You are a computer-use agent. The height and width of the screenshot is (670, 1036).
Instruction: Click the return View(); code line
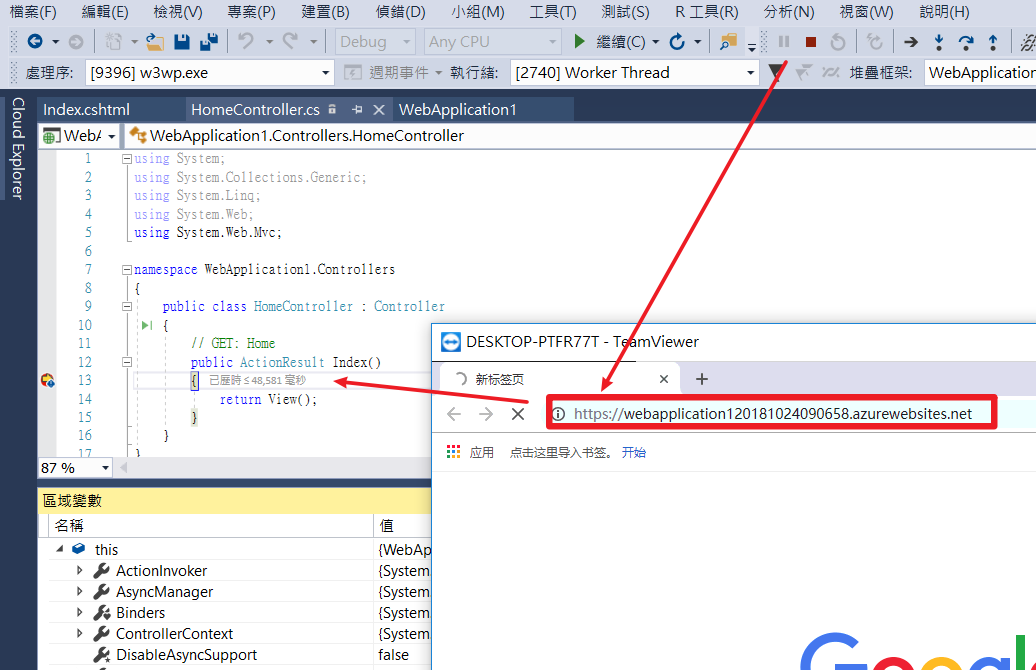pyautogui.click(x=268, y=399)
